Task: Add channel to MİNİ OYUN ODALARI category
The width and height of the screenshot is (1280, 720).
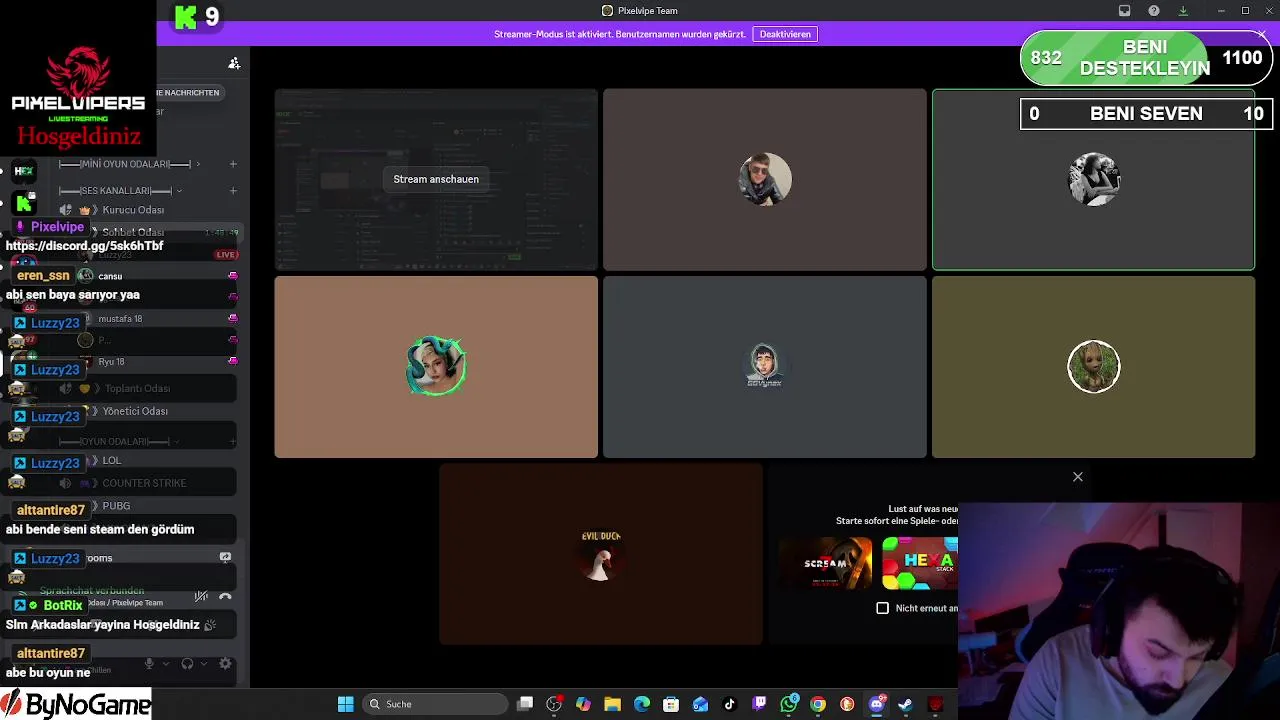Action: 233,164
